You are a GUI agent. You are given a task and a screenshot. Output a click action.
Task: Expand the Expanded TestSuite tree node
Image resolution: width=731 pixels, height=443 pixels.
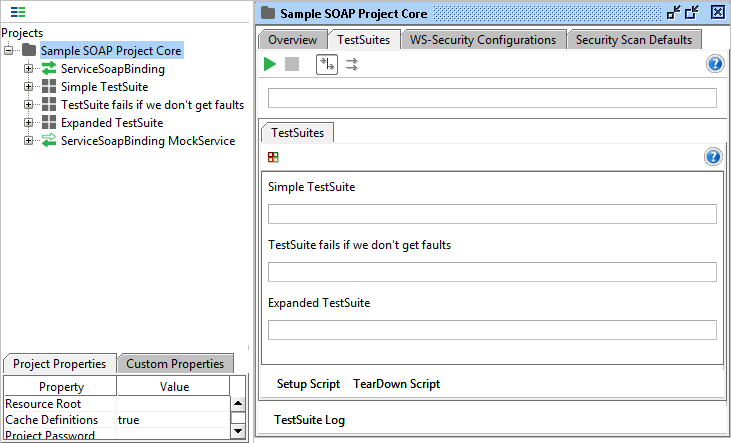(29, 123)
